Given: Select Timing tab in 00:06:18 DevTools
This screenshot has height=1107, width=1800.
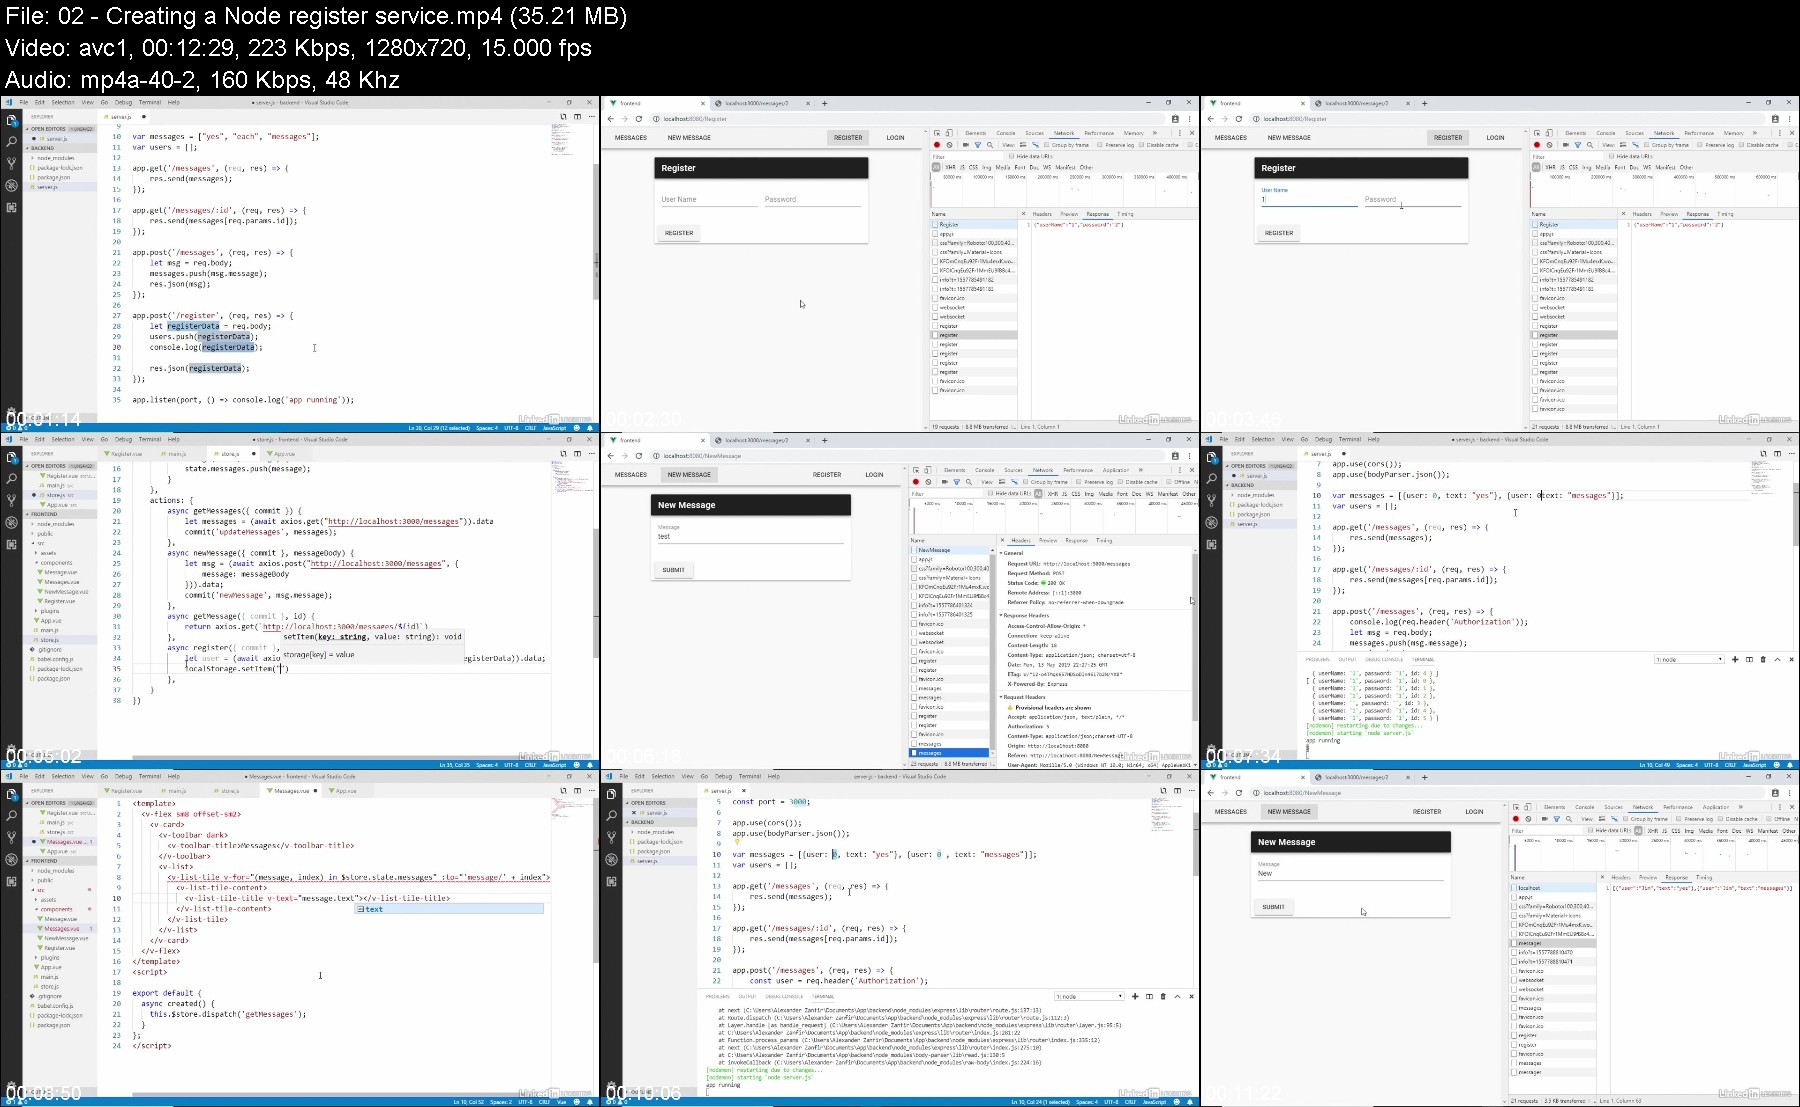Looking at the screenshot, I should (1104, 540).
